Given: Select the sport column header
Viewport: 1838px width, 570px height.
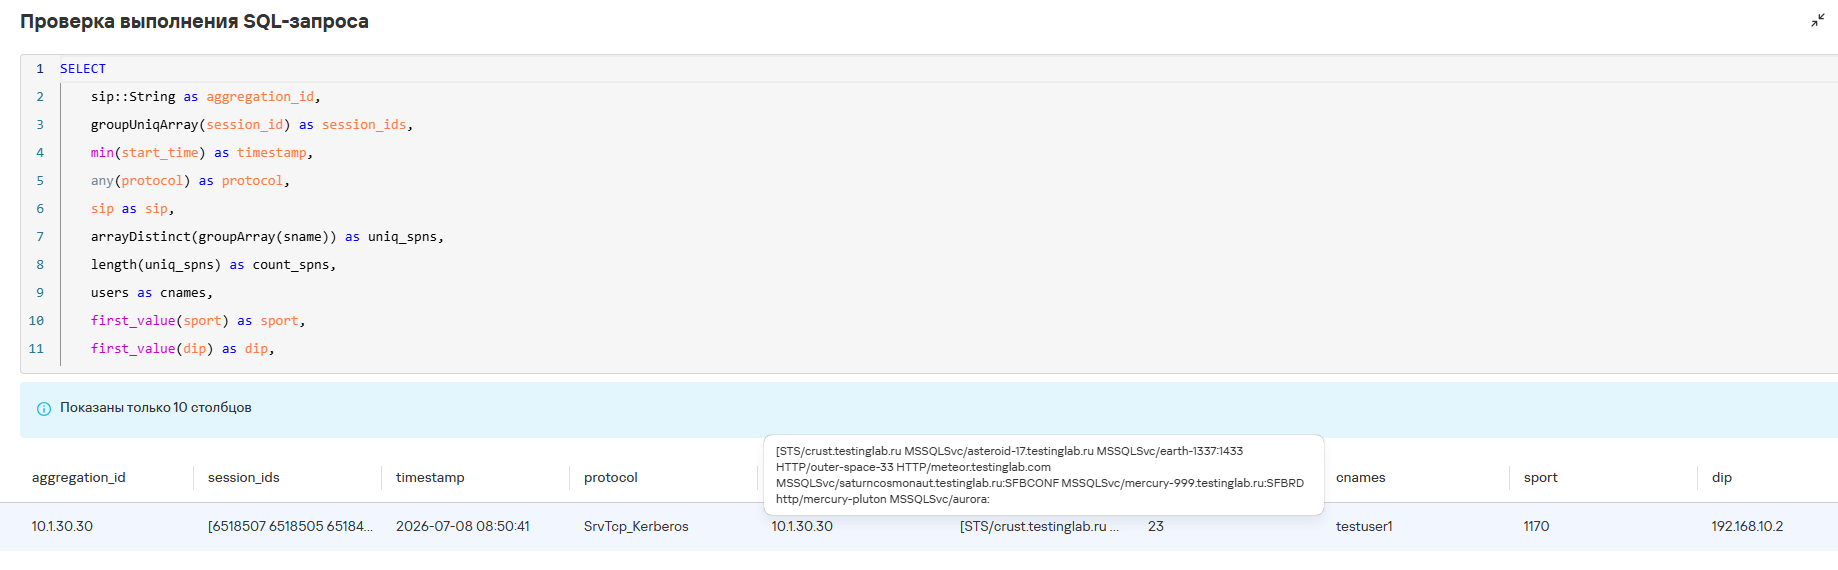Looking at the screenshot, I should 1541,478.
